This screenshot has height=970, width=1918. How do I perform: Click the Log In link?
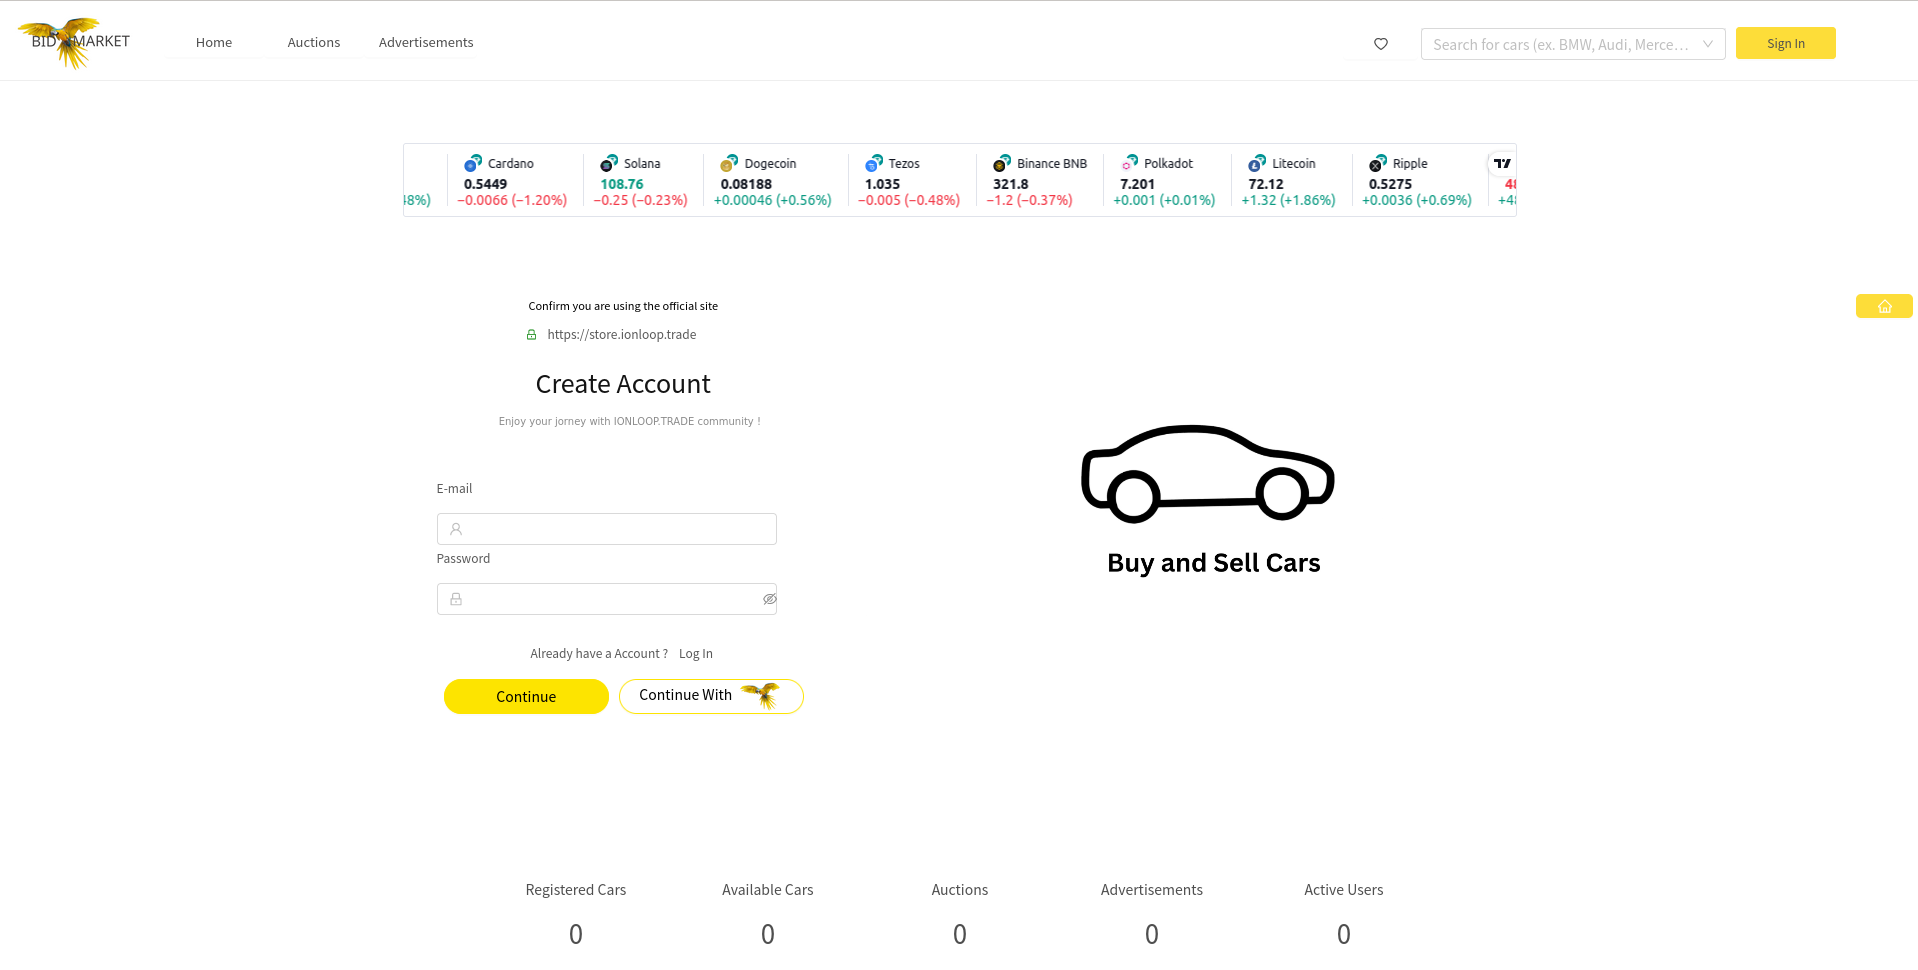point(695,653)
